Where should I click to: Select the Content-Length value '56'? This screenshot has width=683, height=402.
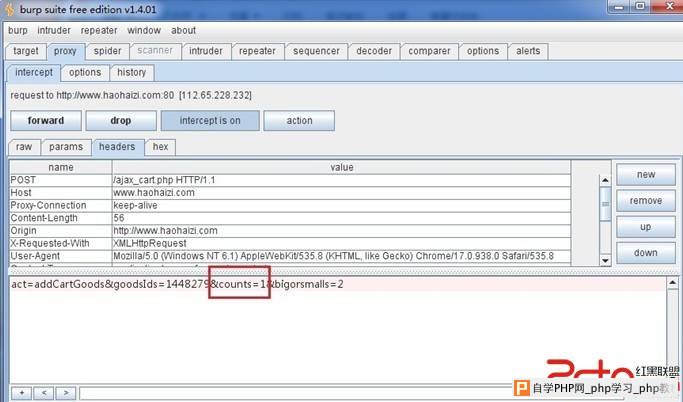[x=342, y=218]
